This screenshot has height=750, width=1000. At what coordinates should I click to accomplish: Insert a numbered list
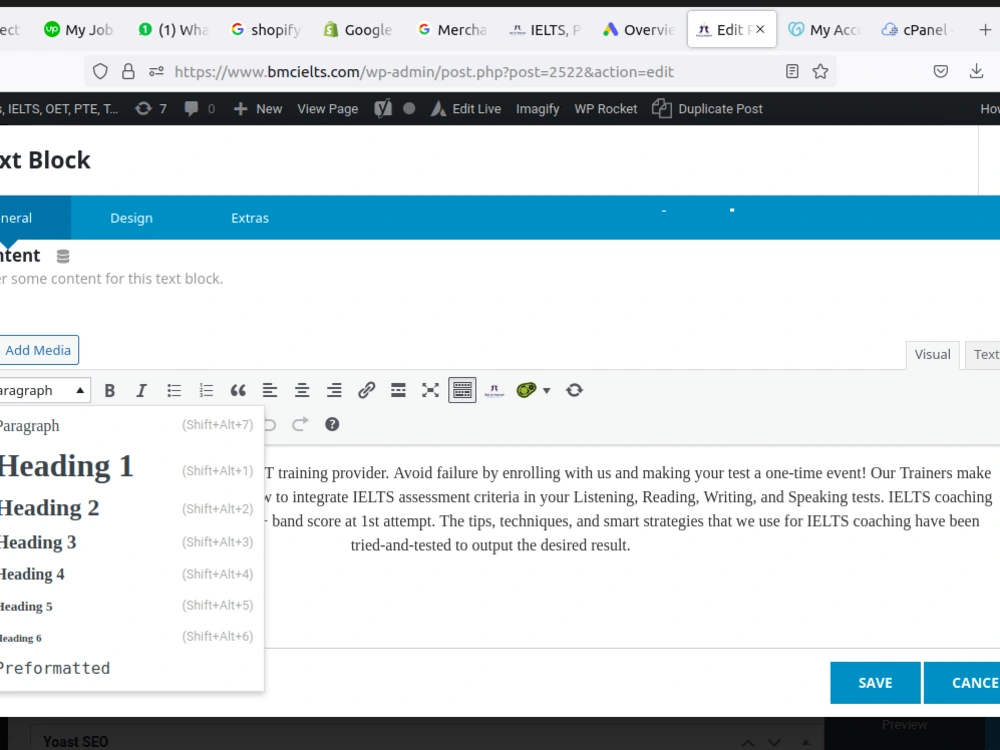click(206, 390)
